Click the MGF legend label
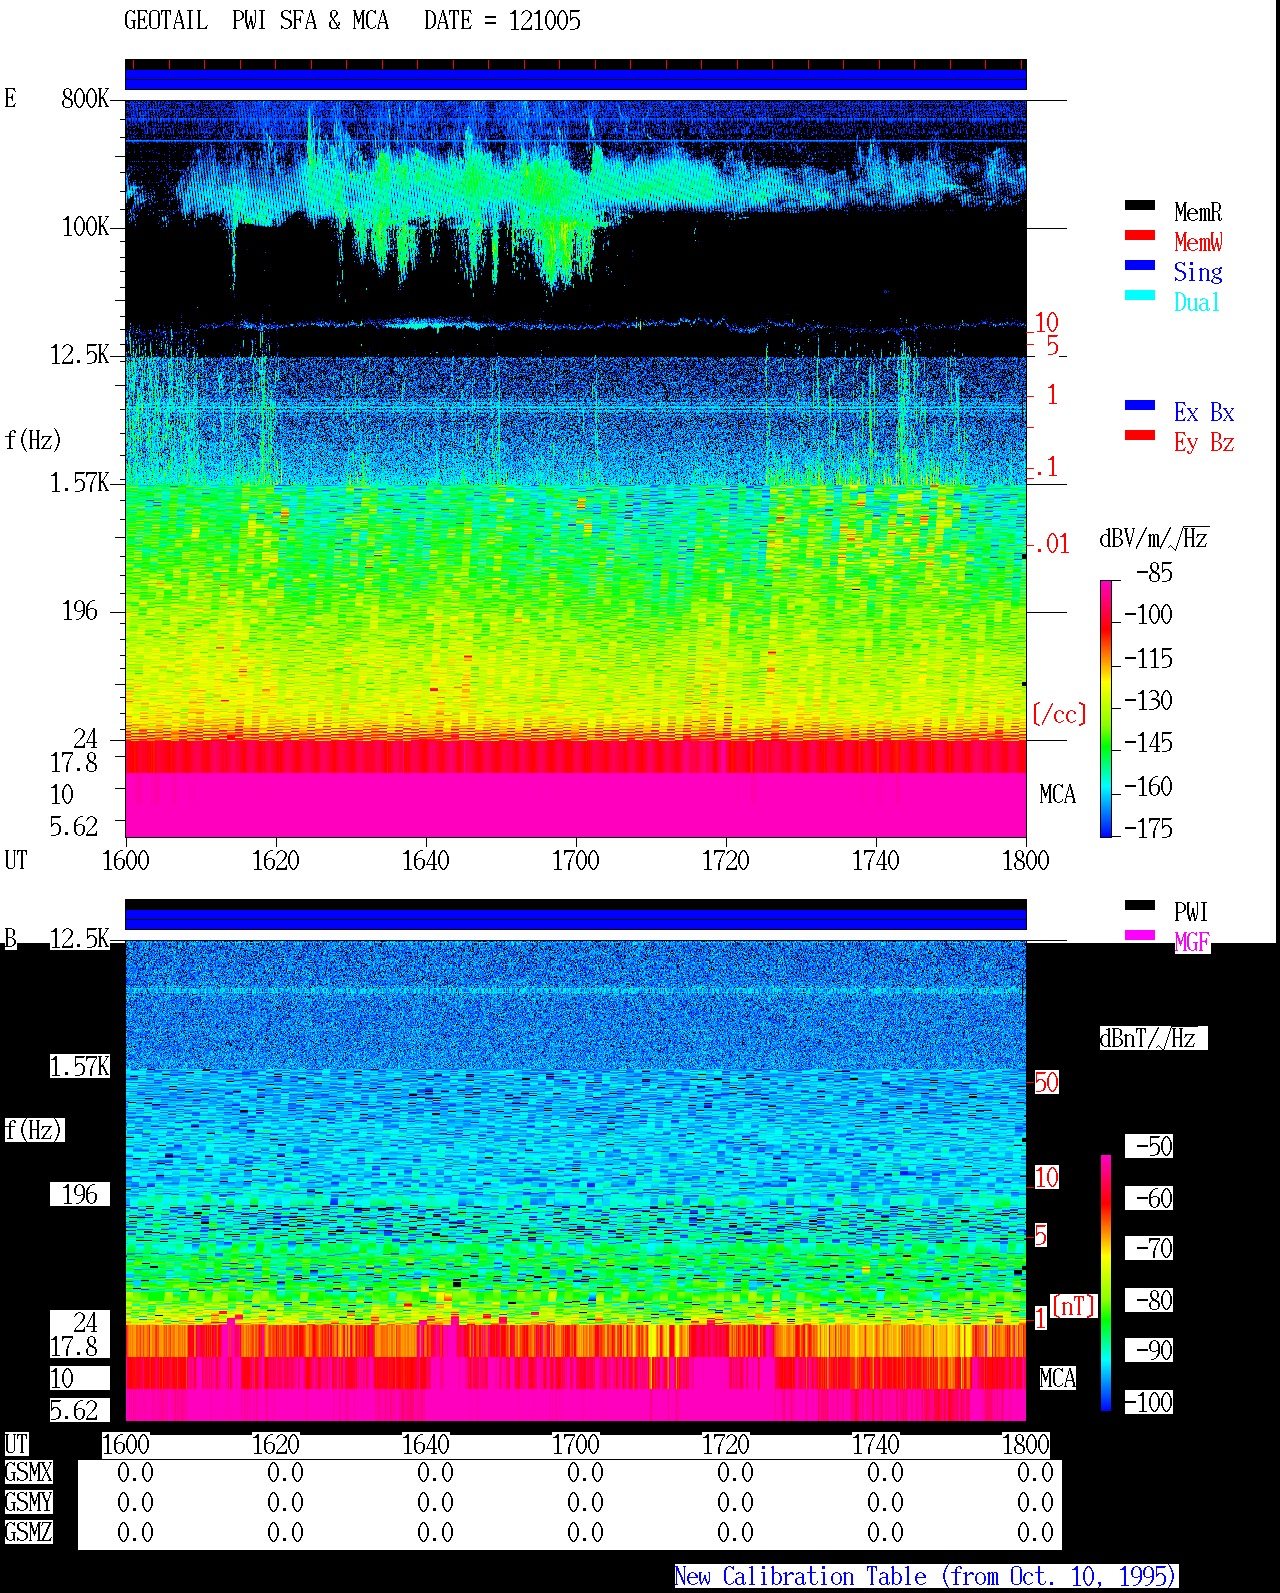Image resolution: width=1280 pixels, height=1593 pixels. point(1192,942)
